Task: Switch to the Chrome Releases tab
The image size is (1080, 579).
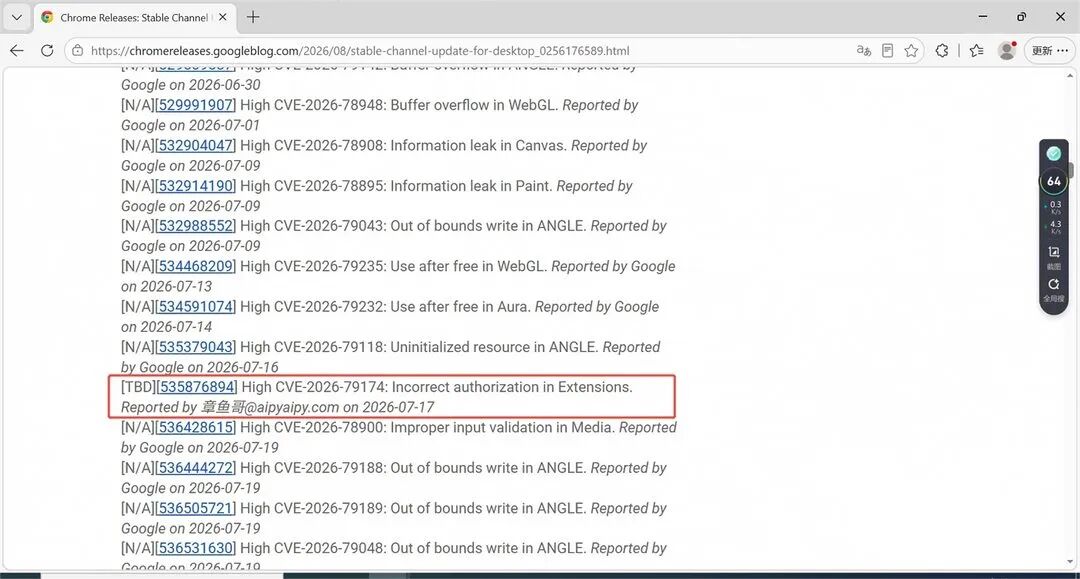Action: click(x=134, y=17)
